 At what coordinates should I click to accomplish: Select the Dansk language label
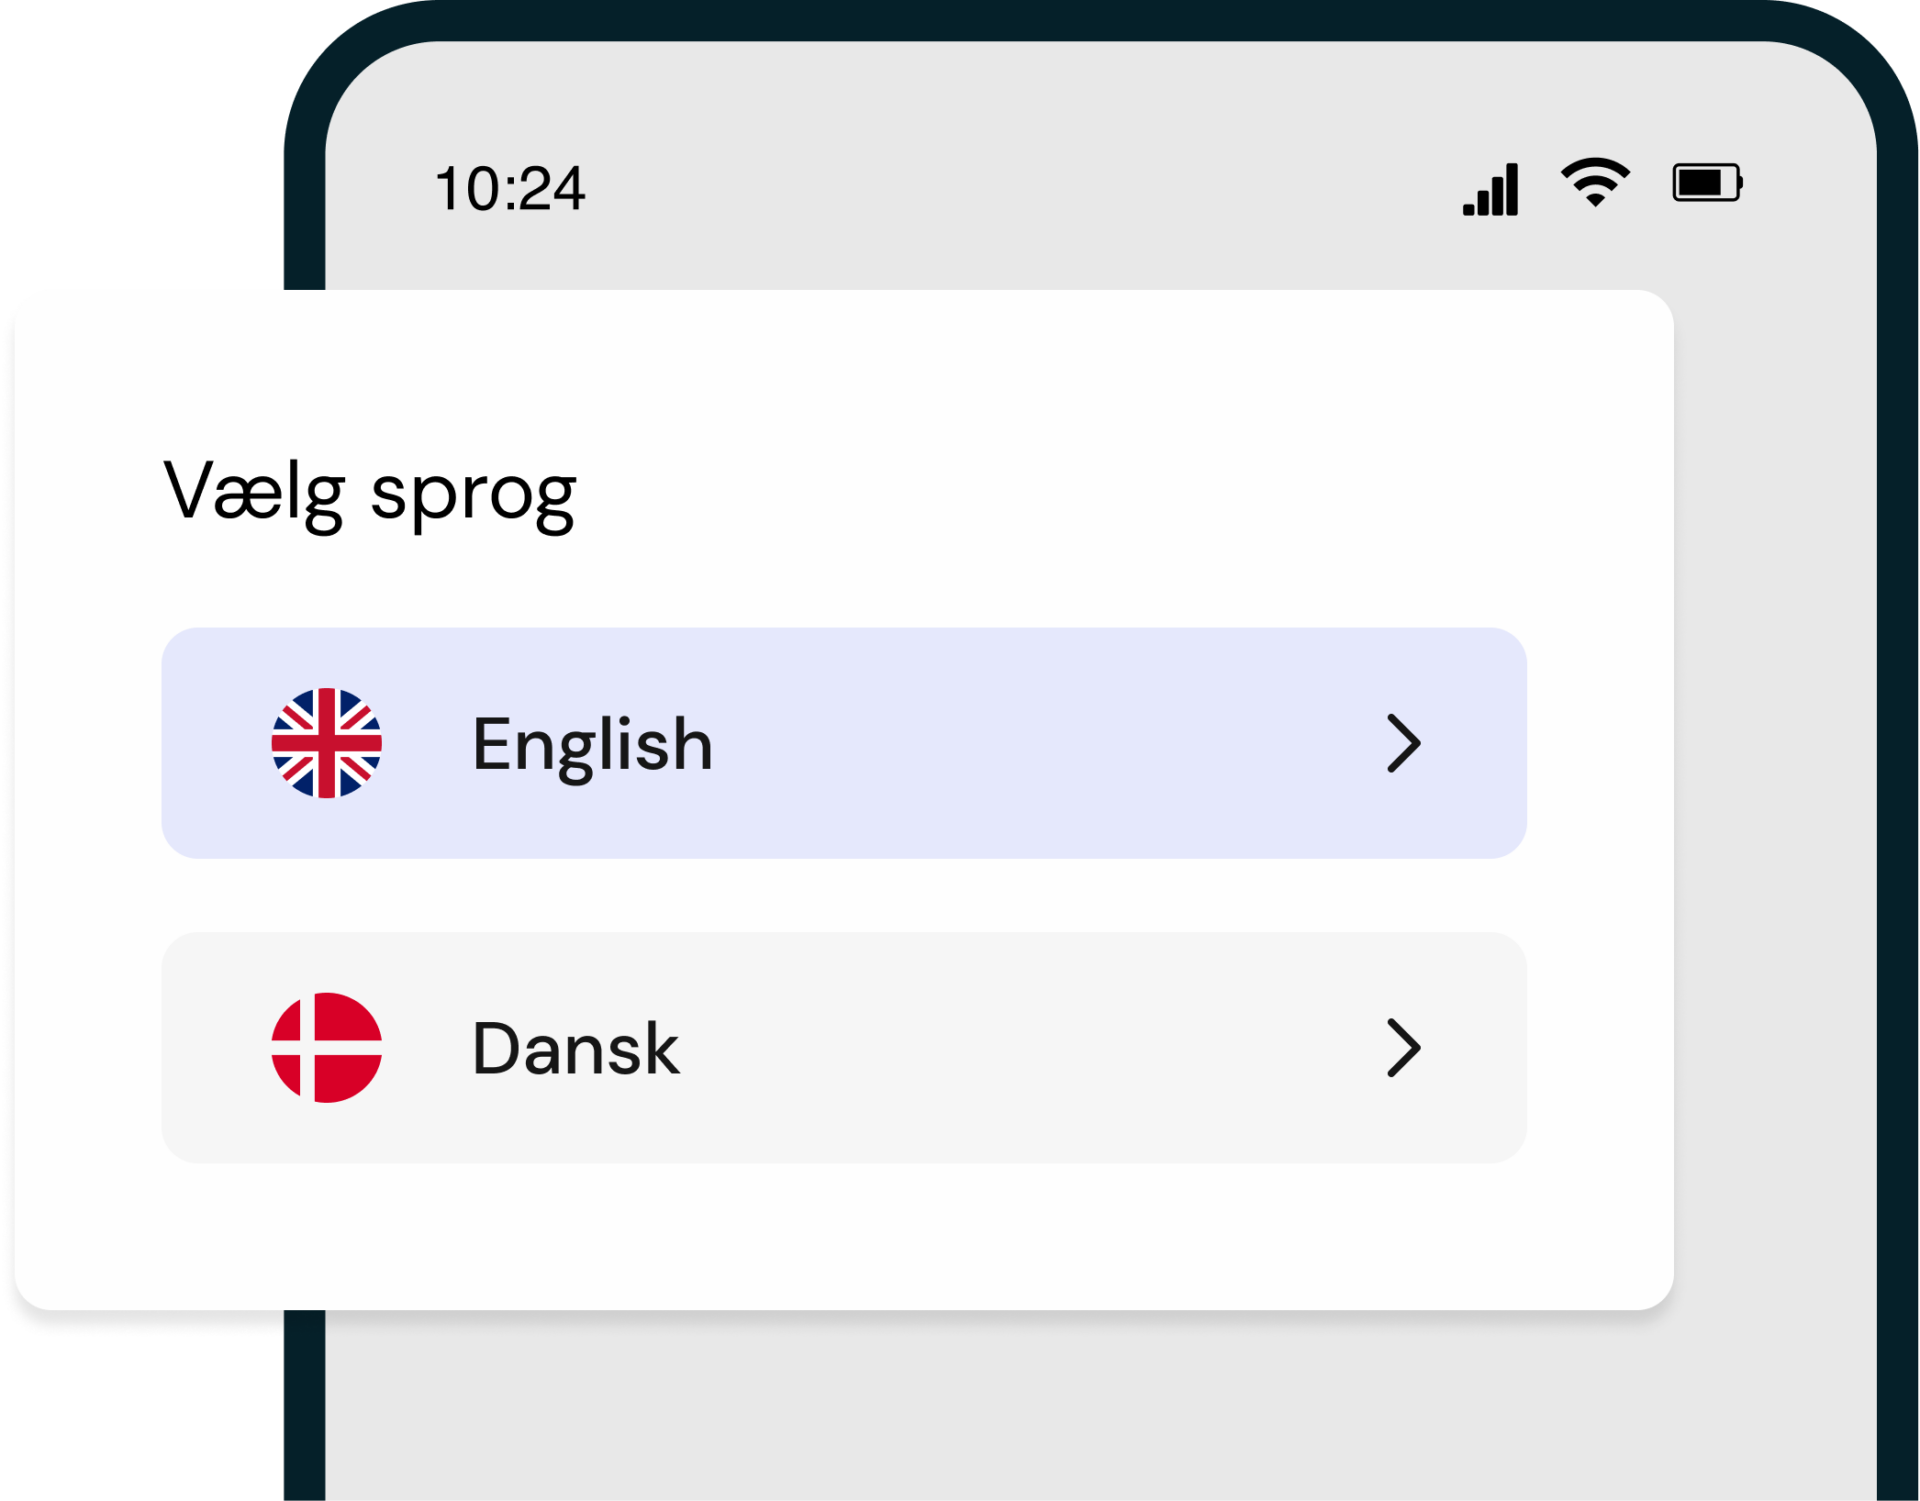tap(575, 1049)
